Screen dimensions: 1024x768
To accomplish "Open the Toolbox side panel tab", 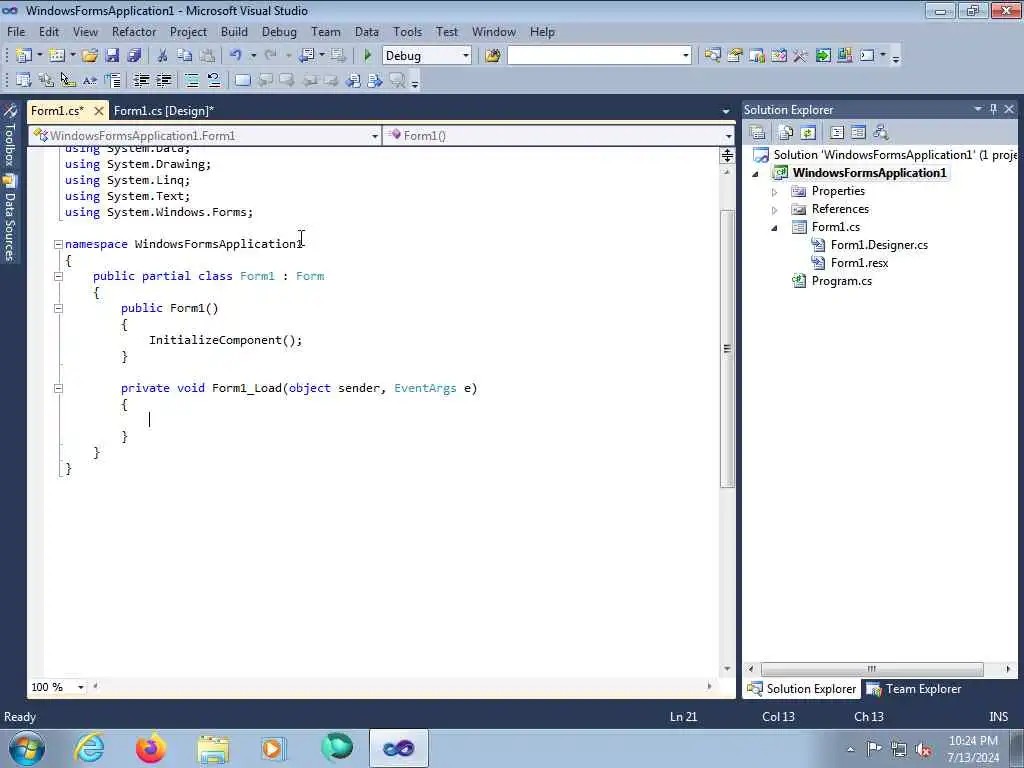I will click(x=9, y=136).
